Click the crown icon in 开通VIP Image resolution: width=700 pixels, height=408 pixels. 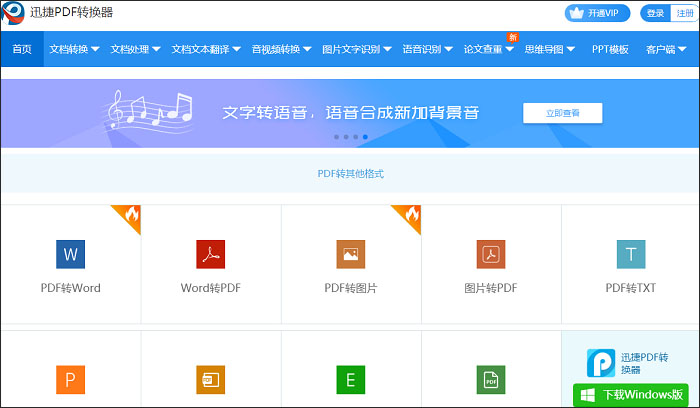(x=577, y=13)
